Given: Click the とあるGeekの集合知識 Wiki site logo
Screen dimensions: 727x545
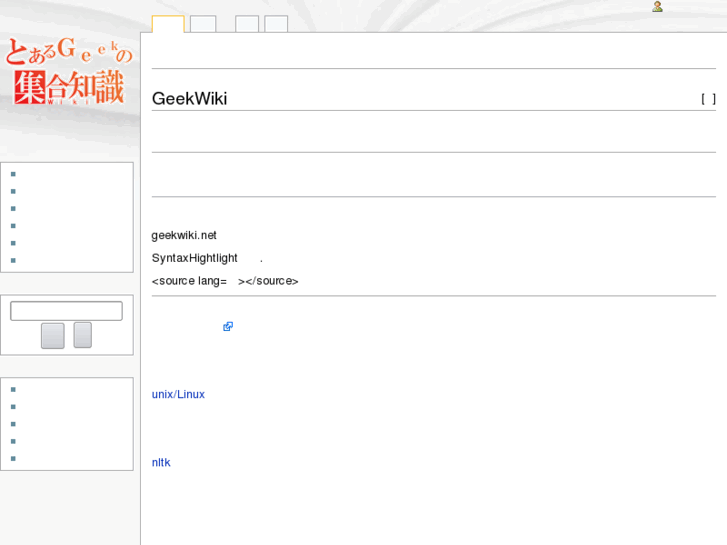Looking at the screenshot, I should (x=69, y=72).
